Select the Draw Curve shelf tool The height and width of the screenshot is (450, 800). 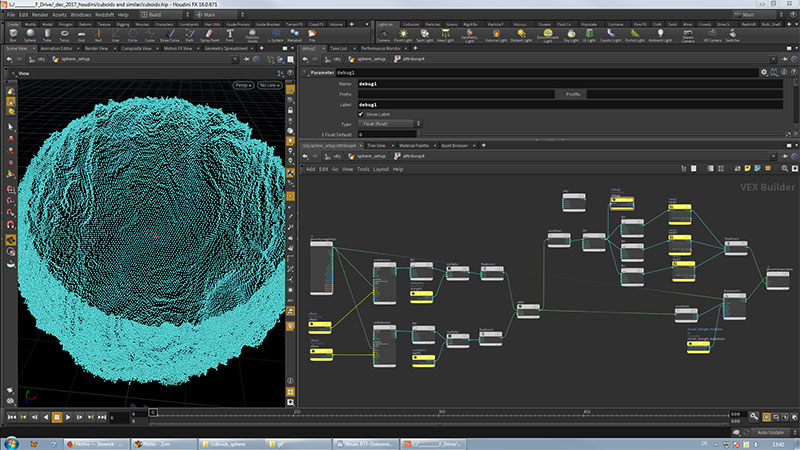pyautogui.click(x=170, y=35)
